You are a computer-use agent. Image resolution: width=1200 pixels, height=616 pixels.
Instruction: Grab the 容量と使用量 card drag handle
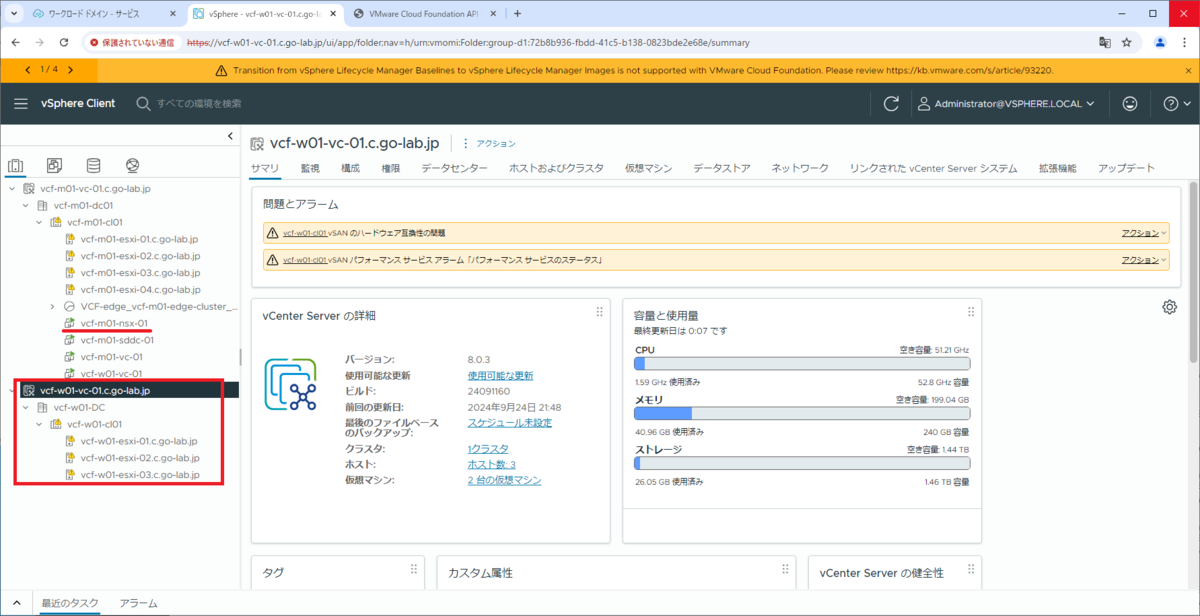(x=970, y=313)
